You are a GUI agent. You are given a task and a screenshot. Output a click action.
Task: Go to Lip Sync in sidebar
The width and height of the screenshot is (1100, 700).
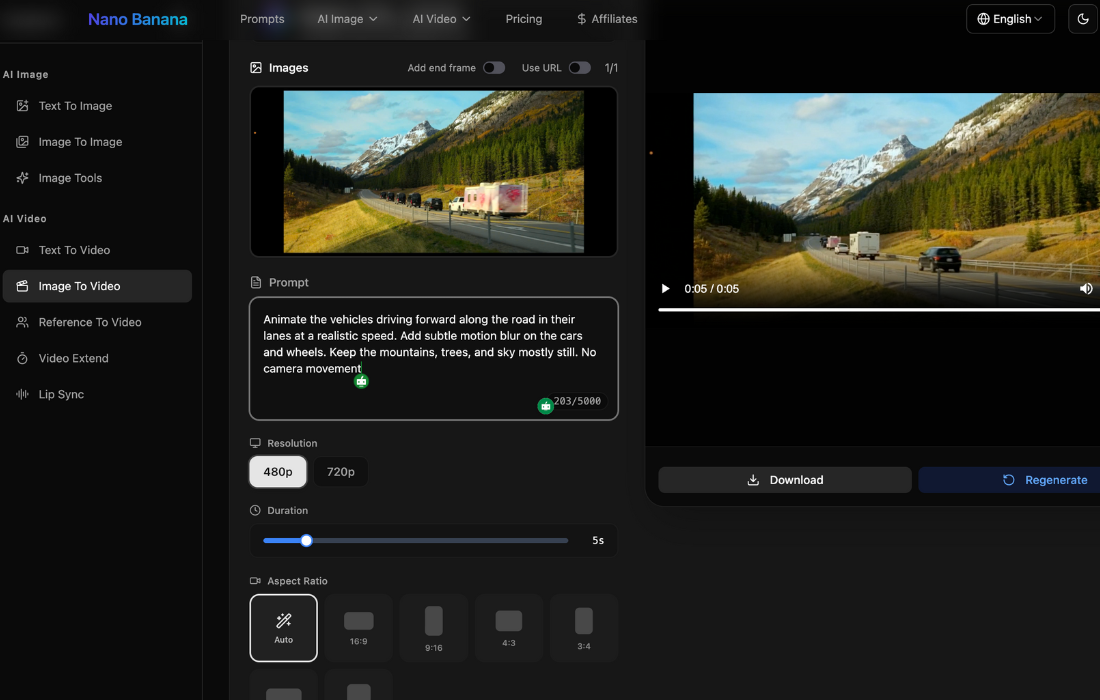pyautogui.click(x=61, y=394)
